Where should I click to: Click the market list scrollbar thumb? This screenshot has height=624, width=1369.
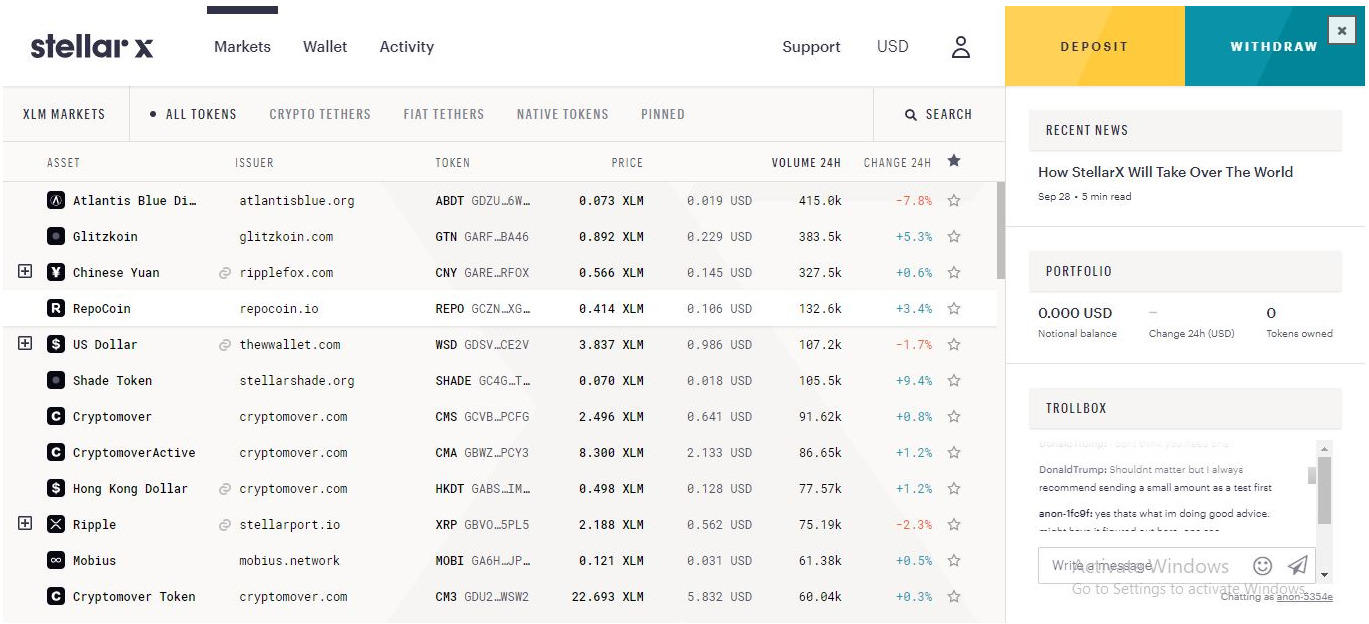[1001, 231]
